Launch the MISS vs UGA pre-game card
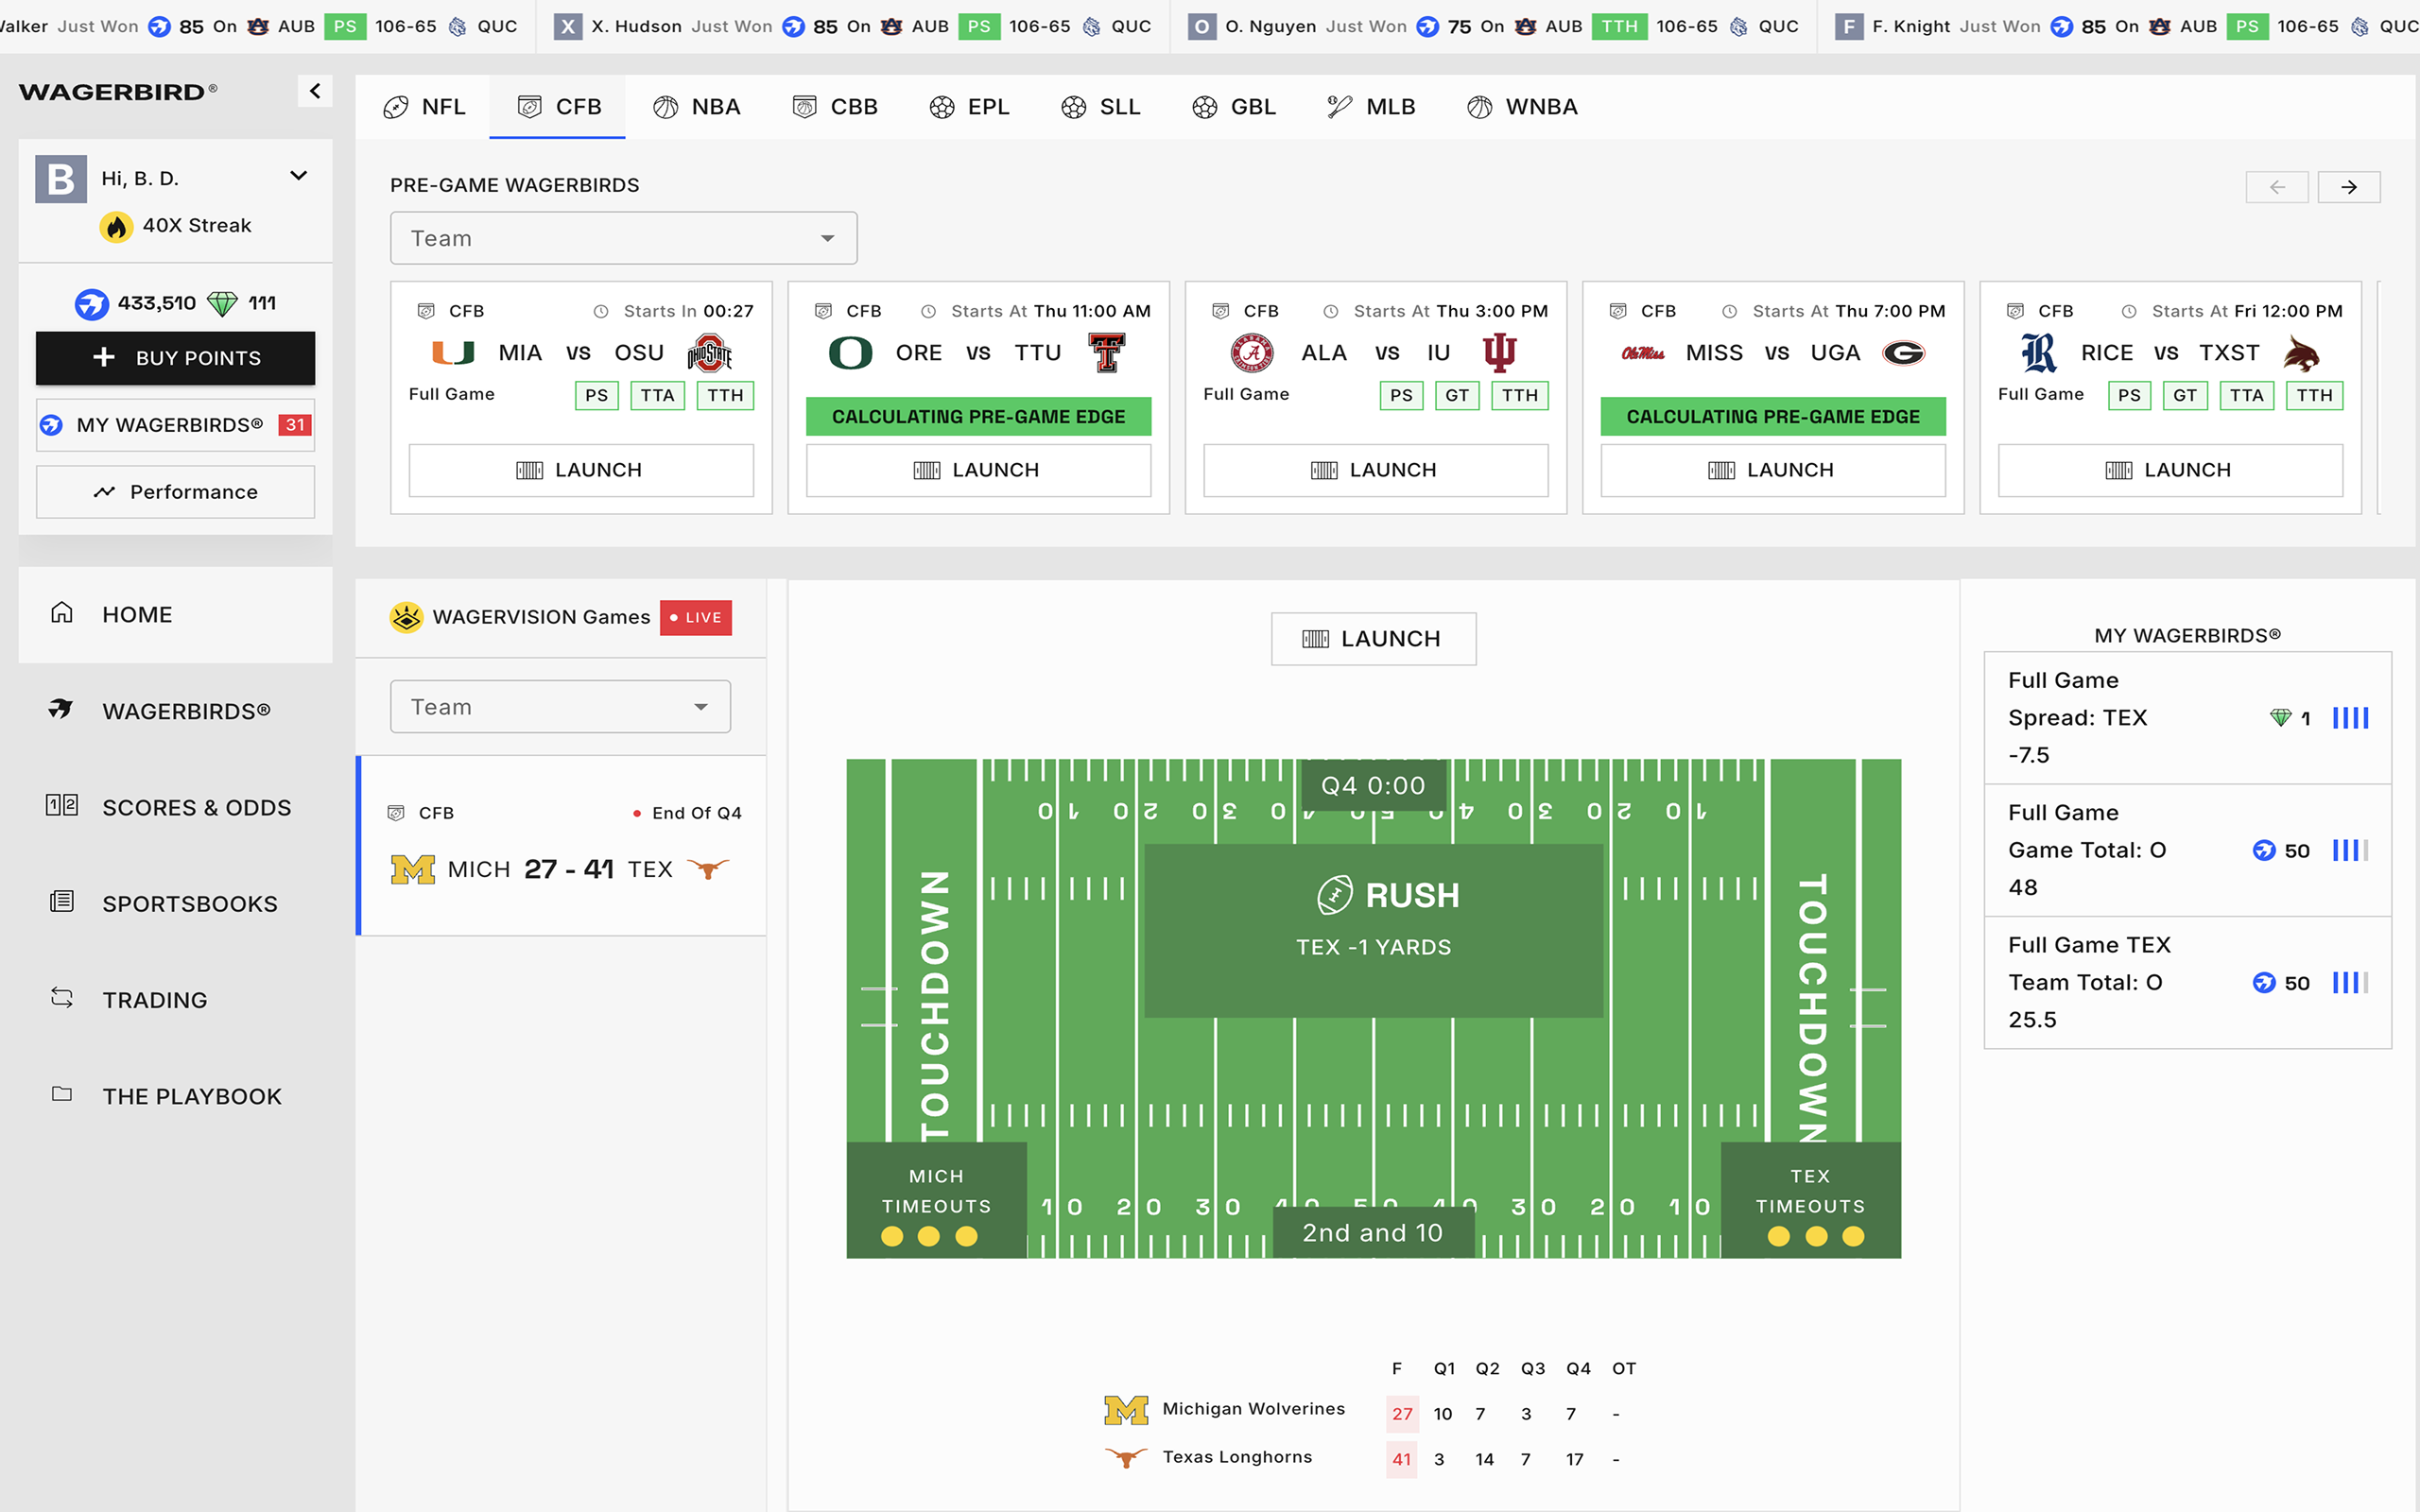 pyautogui.click(x=1773, y=470)
